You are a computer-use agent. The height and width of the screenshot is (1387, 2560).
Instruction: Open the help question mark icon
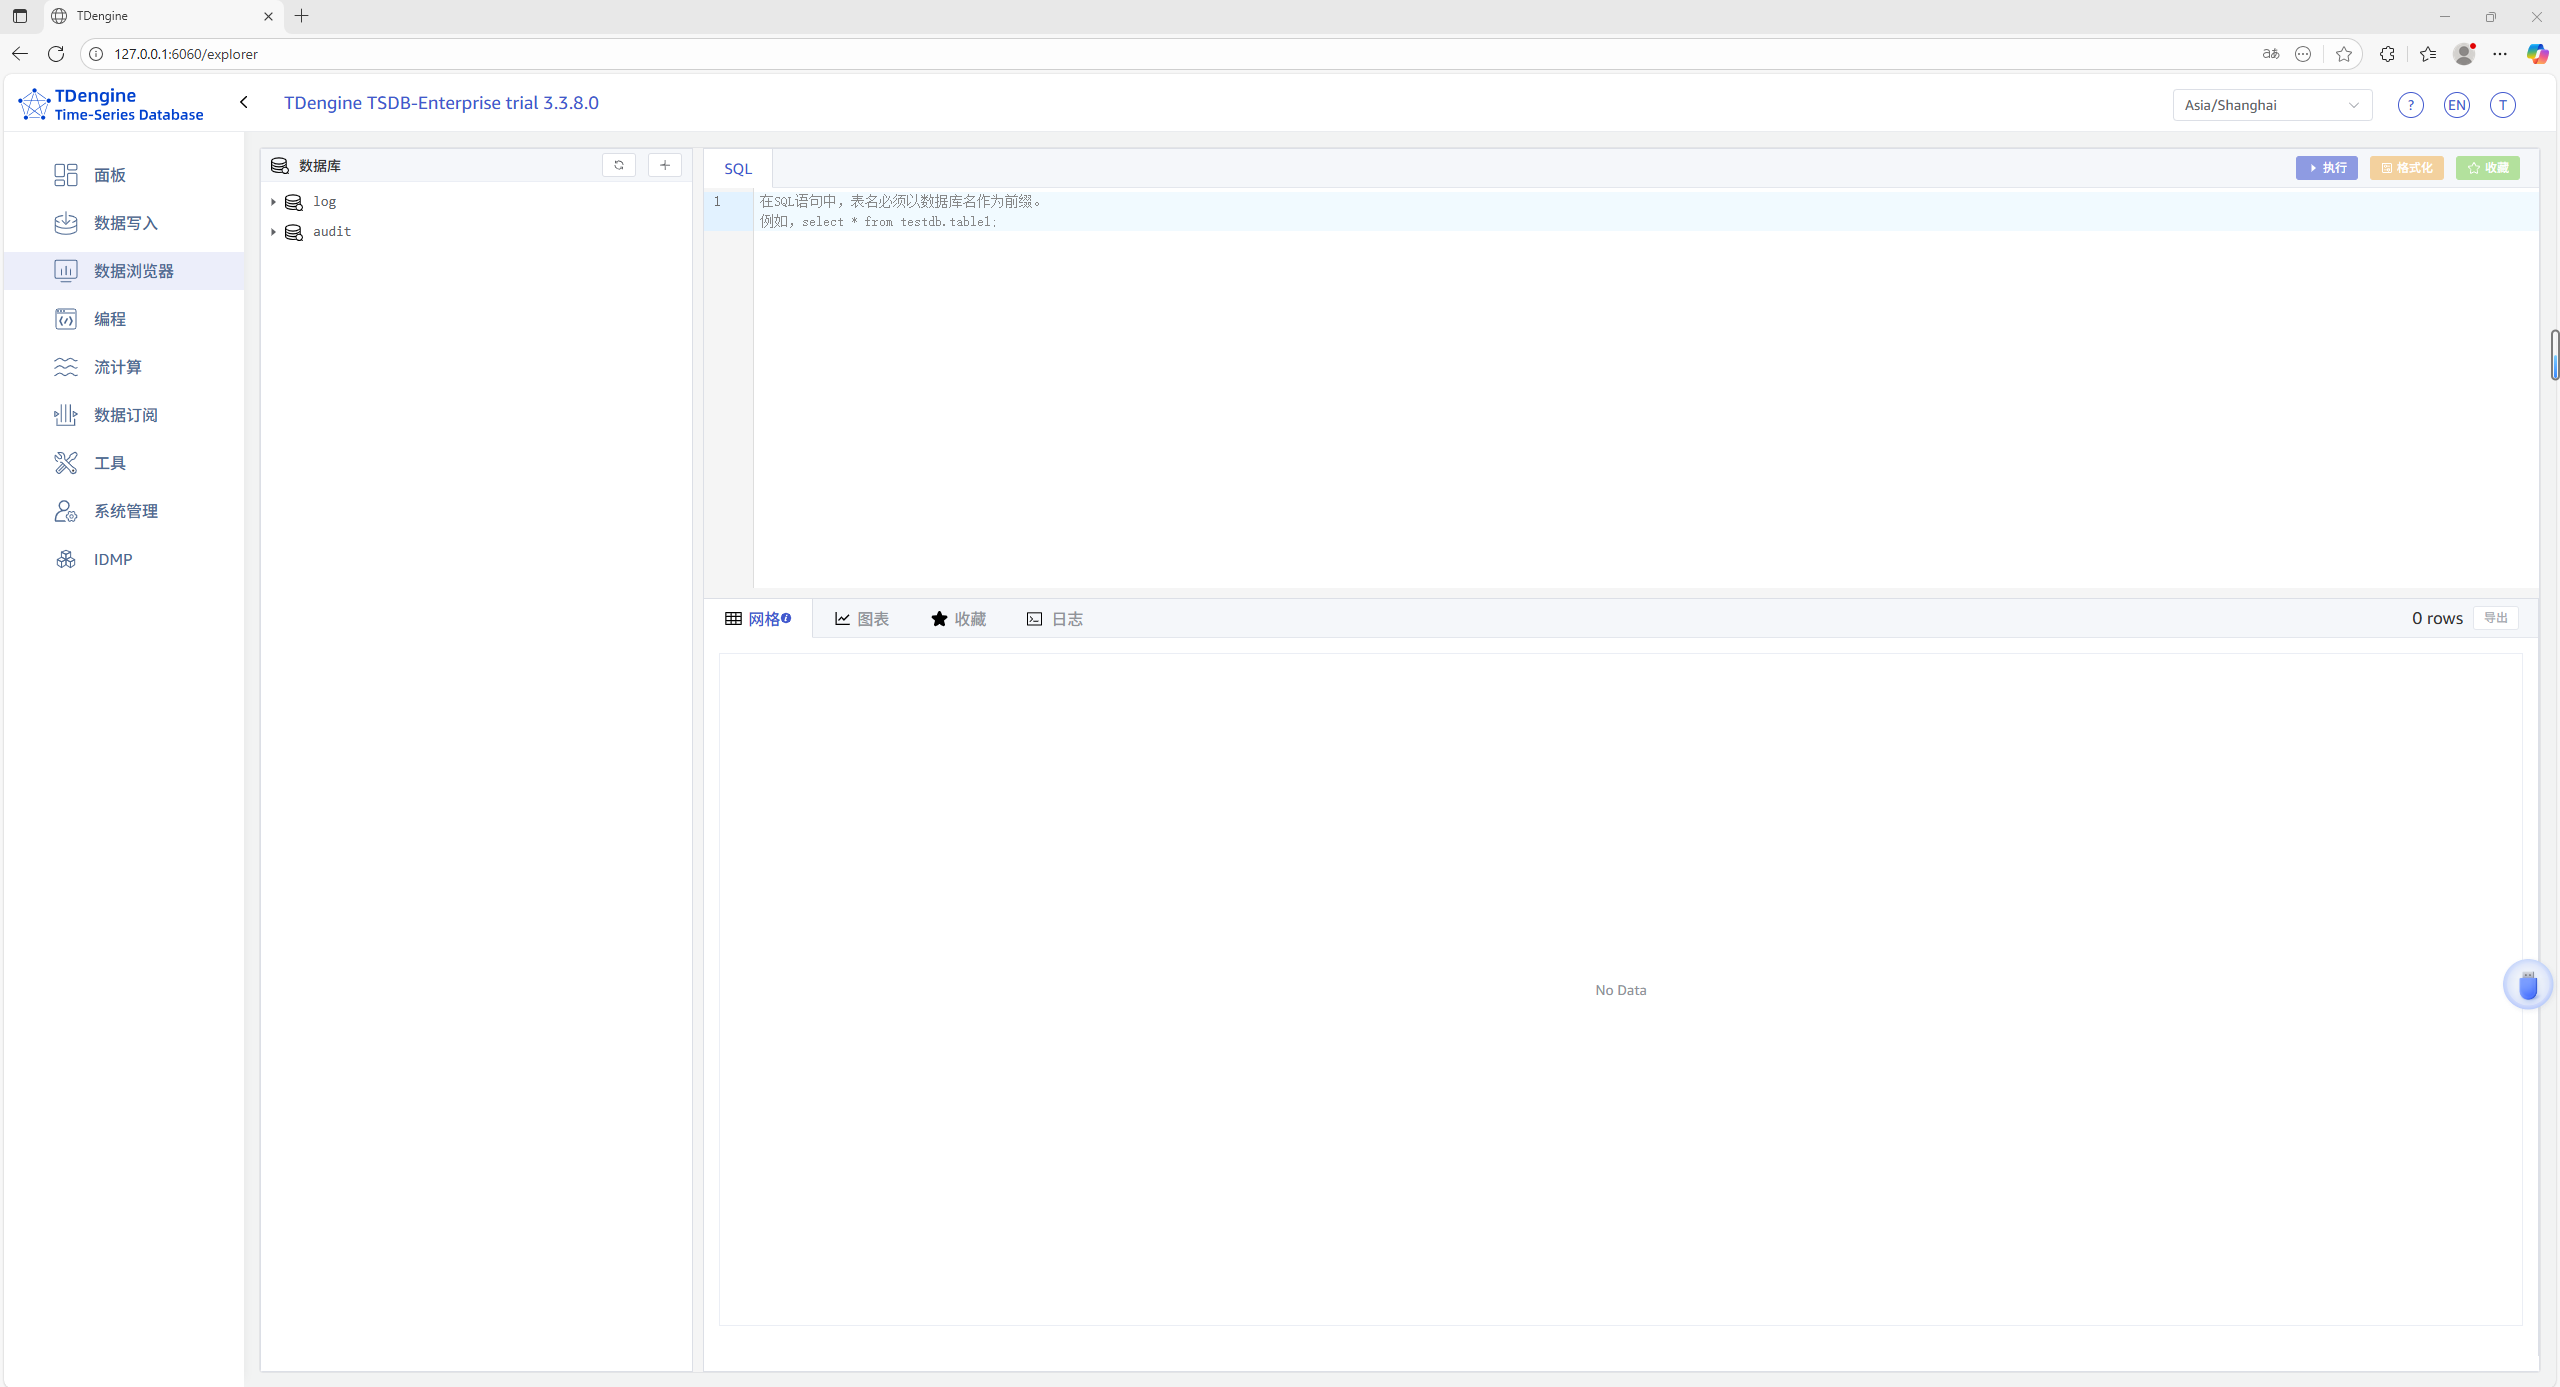(x=2410, y=105)
